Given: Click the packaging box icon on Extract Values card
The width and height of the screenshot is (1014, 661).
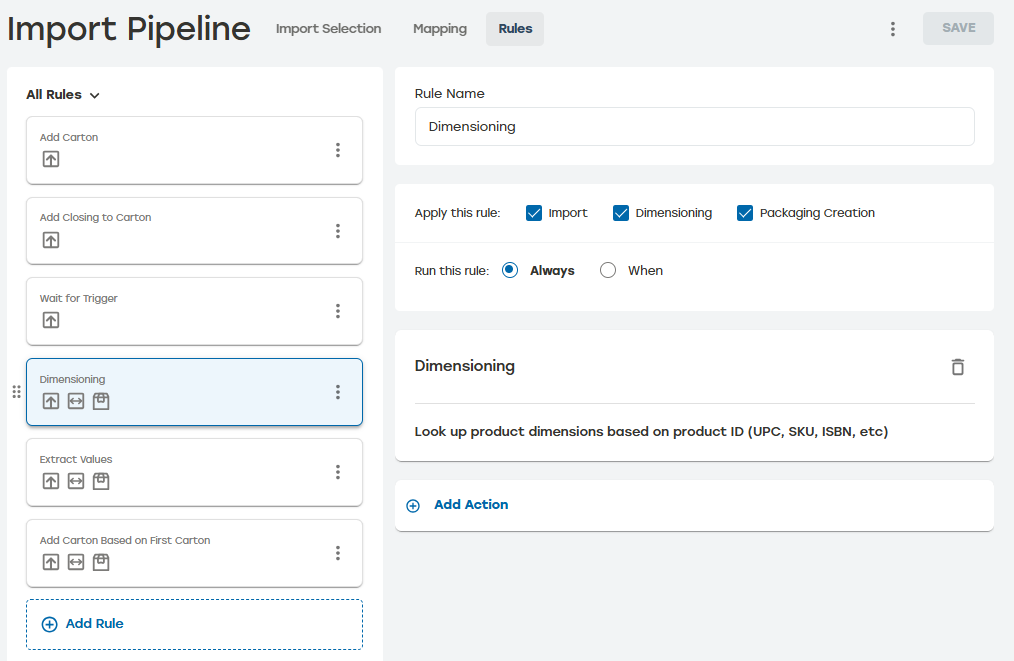Looking at the screenshot, I should tap(101, 481).
